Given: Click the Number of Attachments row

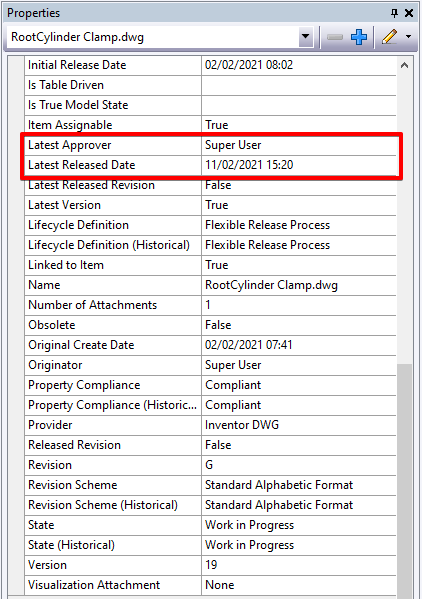Looking at the screenshot, I should pos(210,305).
